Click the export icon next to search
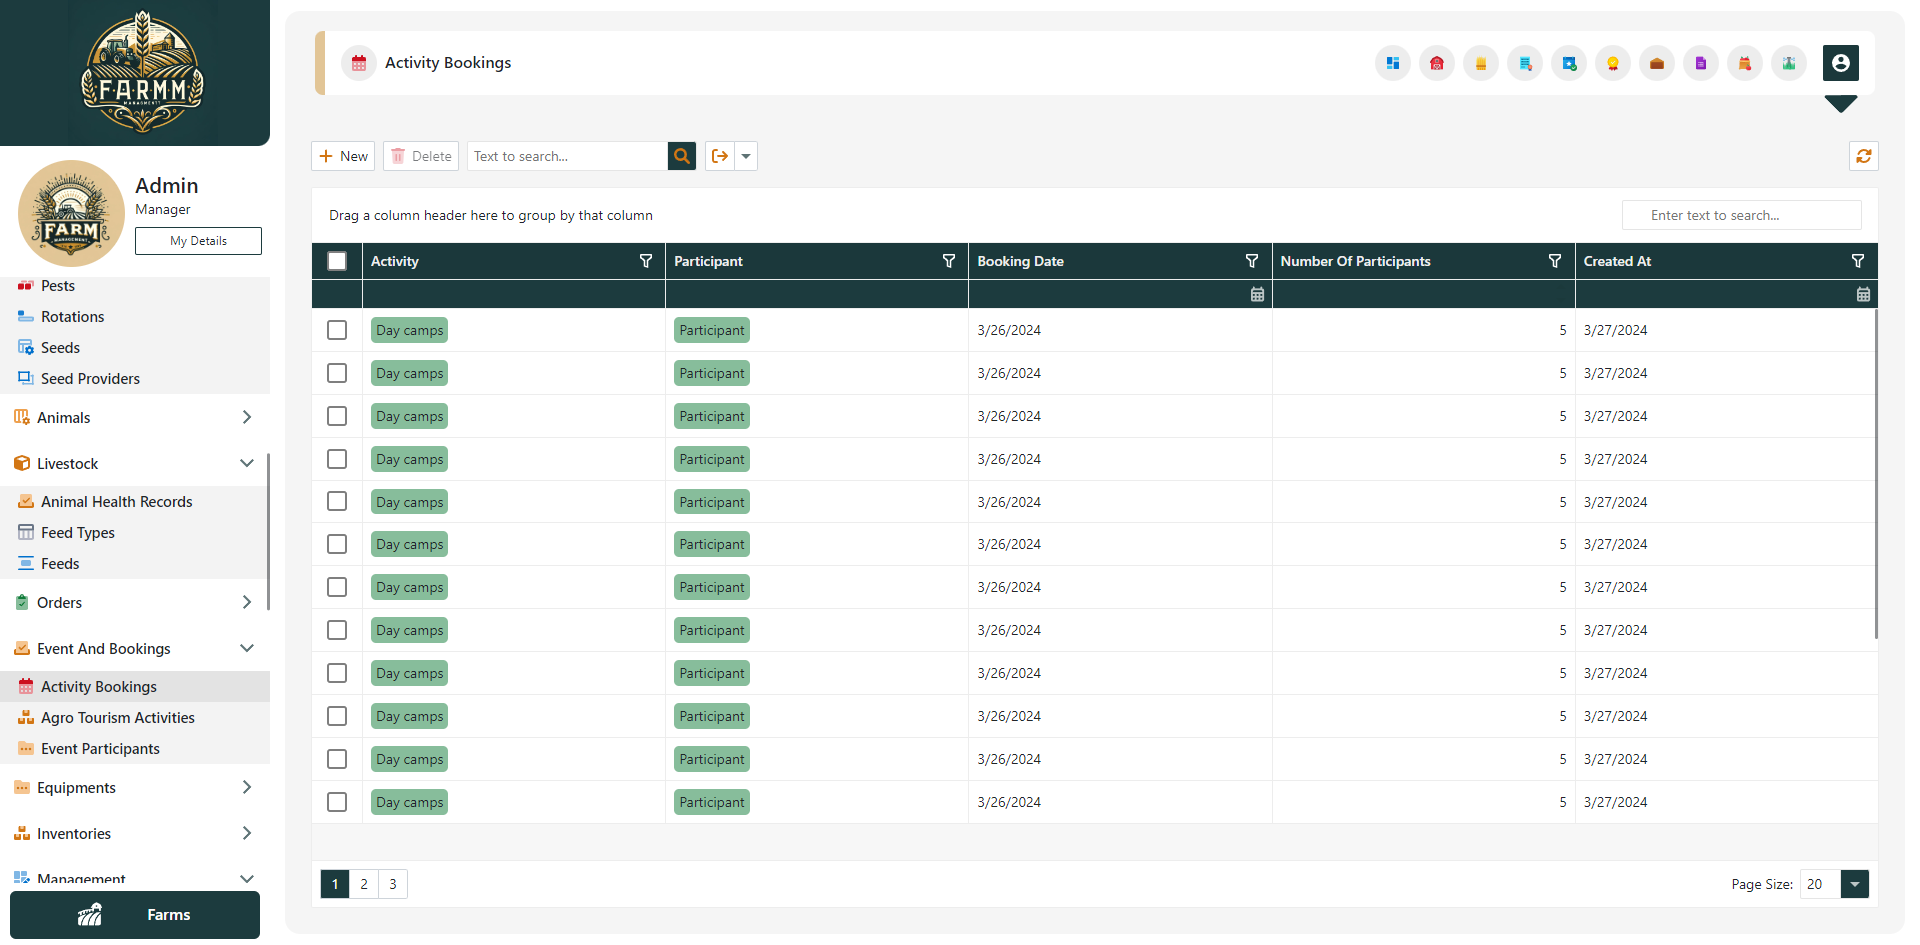Screen dimensions: 1920x945 (720, 156)
